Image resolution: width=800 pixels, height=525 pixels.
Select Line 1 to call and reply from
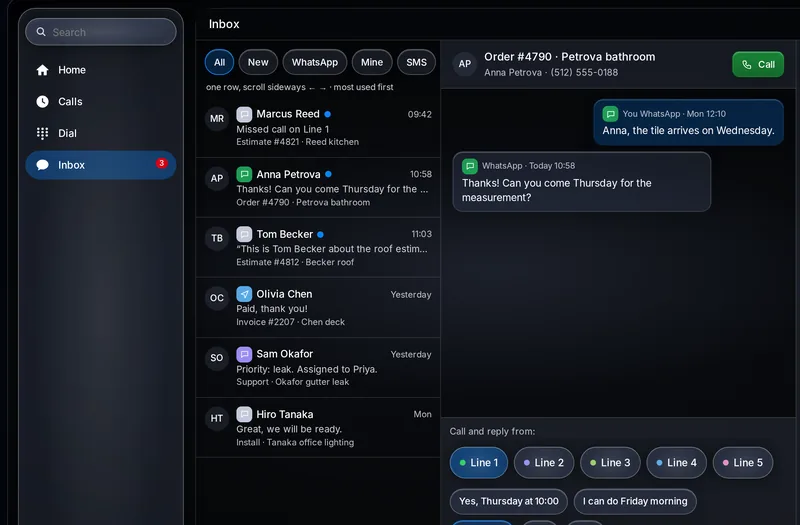479,463
